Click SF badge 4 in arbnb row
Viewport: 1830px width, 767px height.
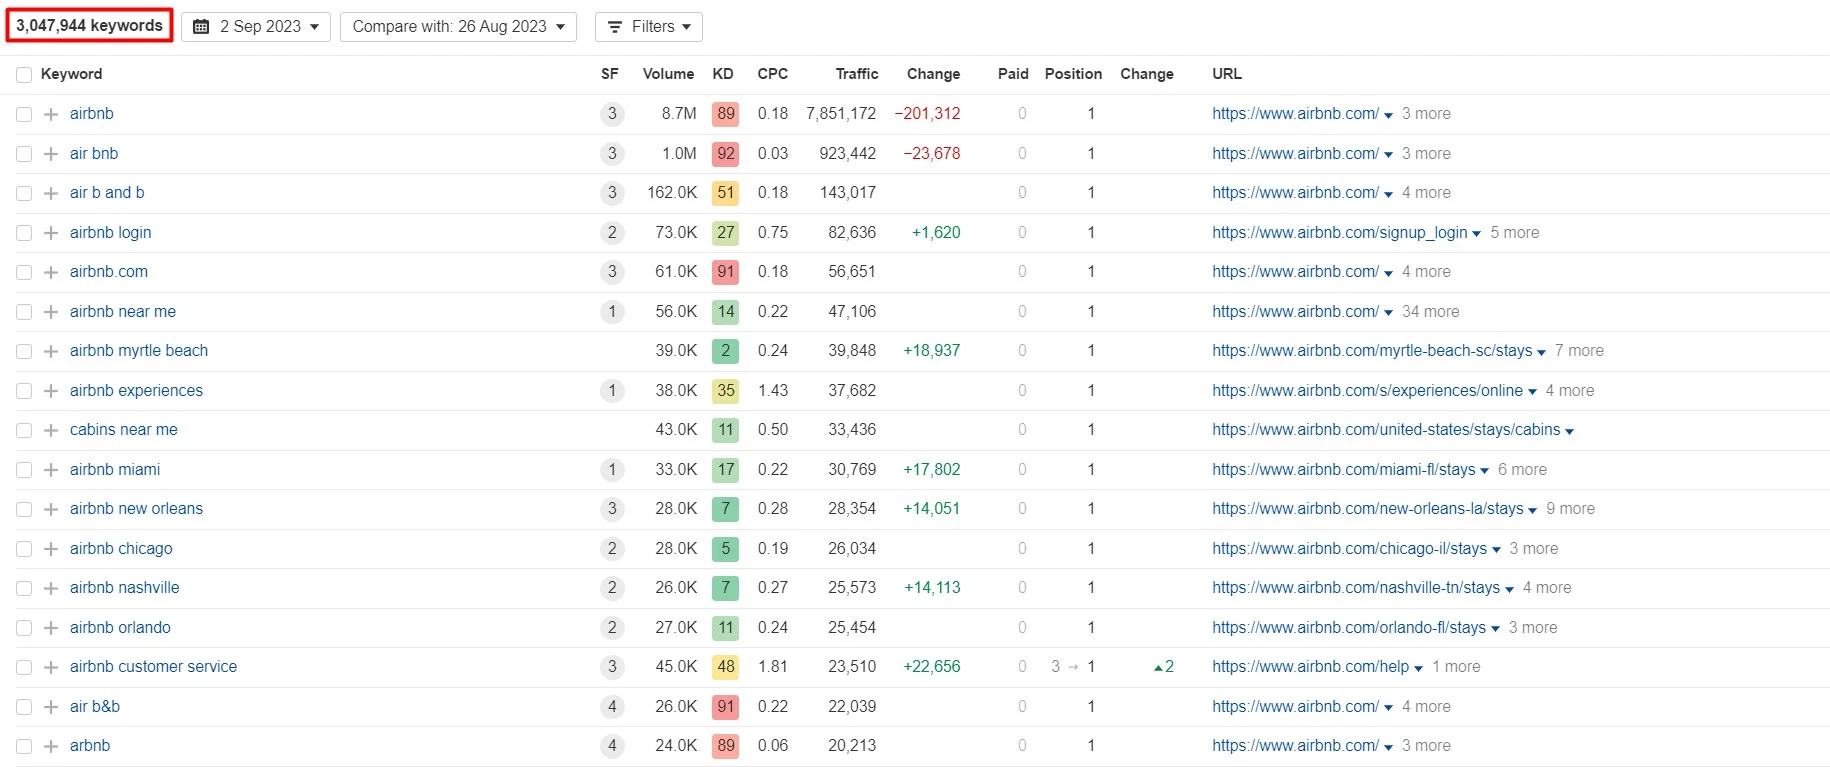pos(612,746)
